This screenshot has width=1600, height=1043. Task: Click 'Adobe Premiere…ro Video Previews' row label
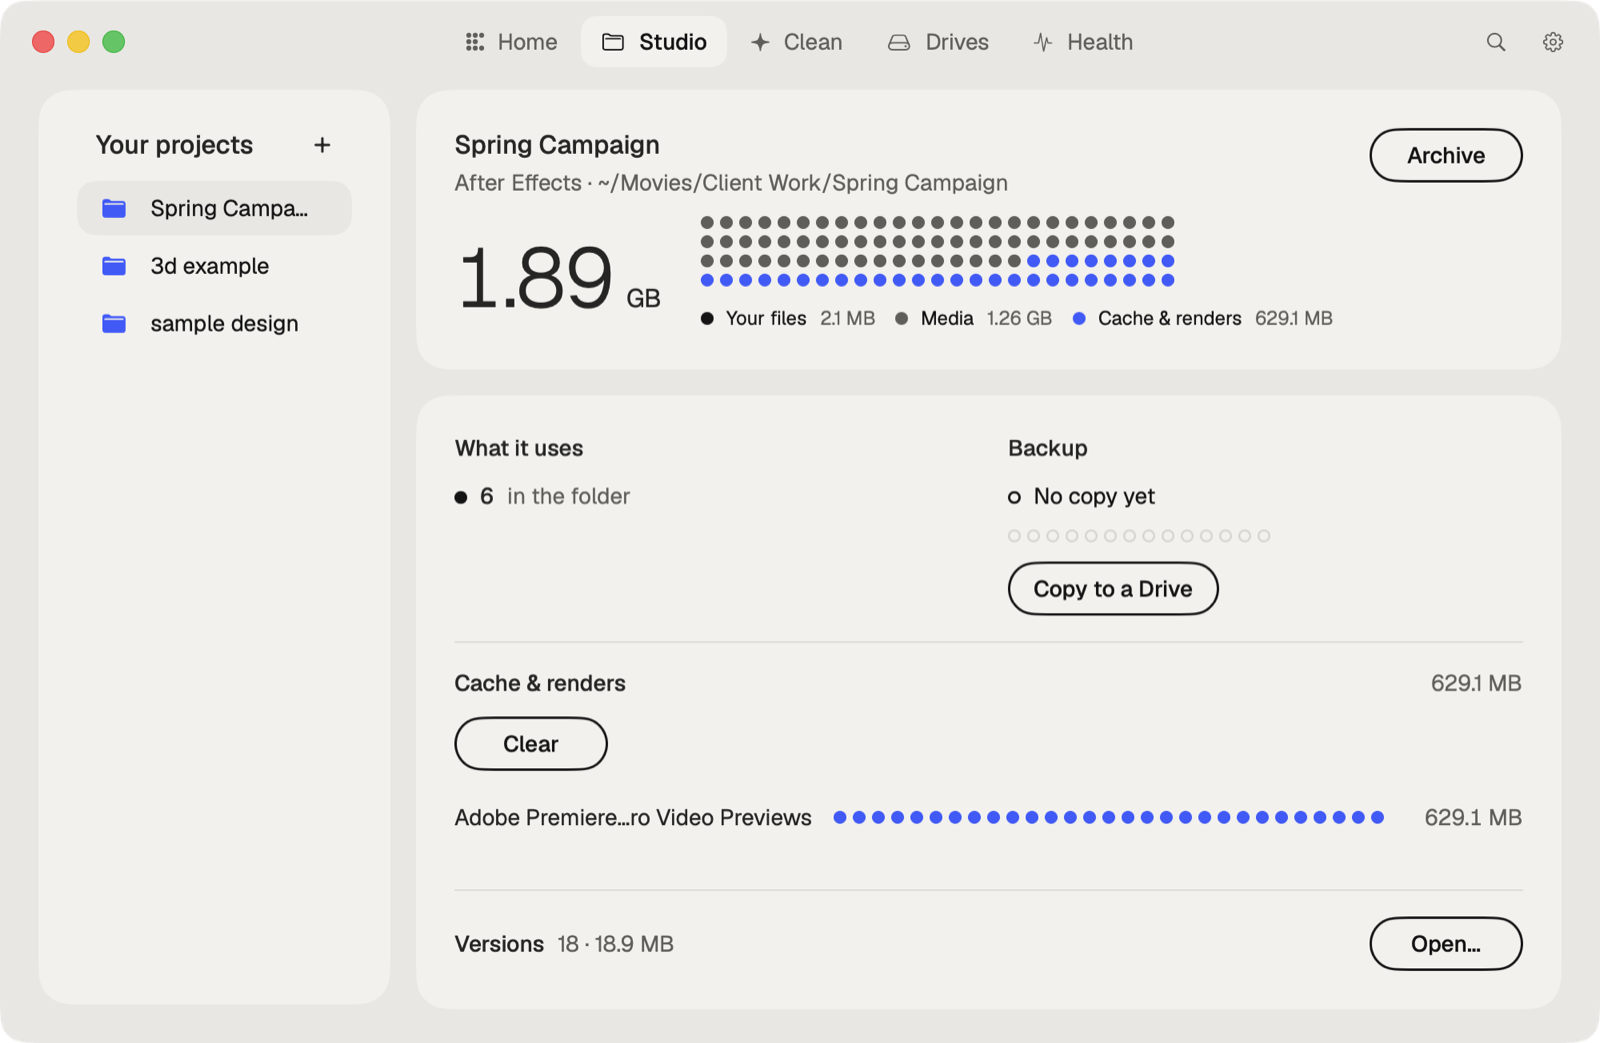(x=633, y=817)
